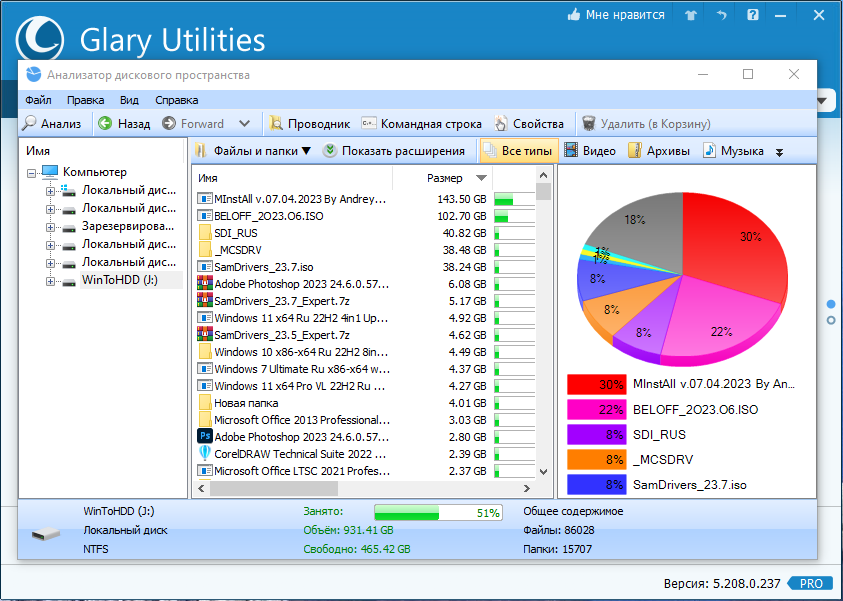The width and height of the screenshot is (843, 601).
Task: Open the Справка menu
Action: tap(176, 100)
